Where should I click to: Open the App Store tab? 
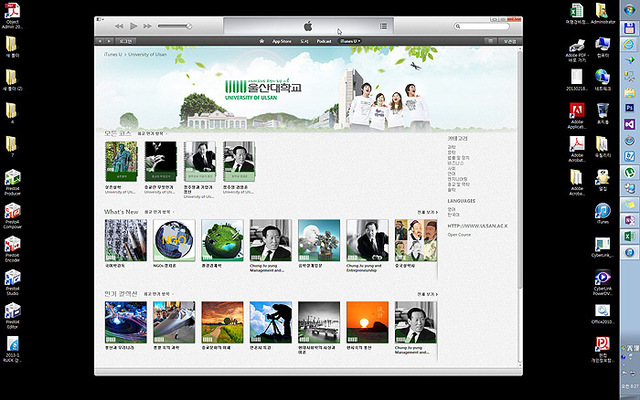282,41
